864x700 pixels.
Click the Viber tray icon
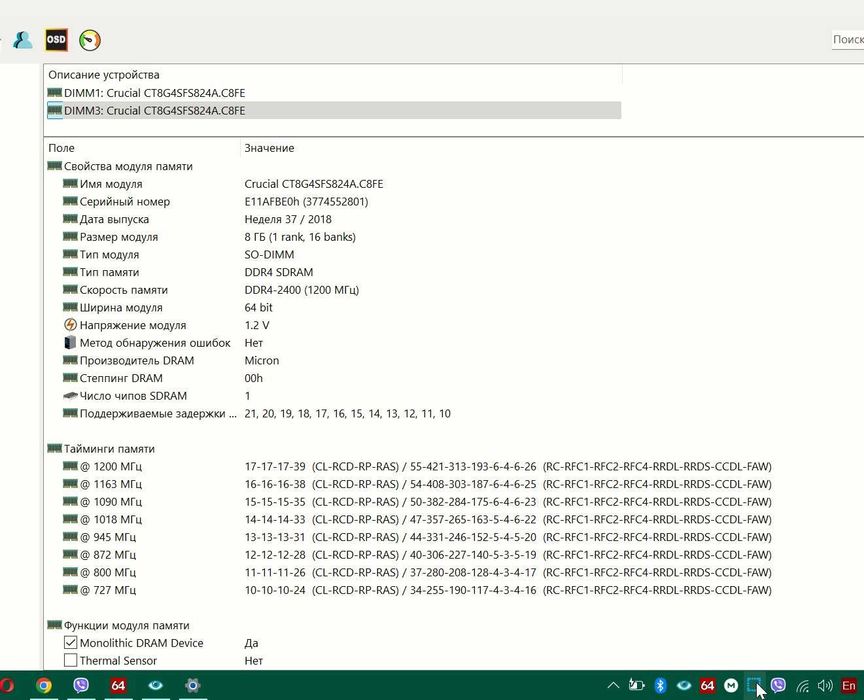(x=778, y=685)
